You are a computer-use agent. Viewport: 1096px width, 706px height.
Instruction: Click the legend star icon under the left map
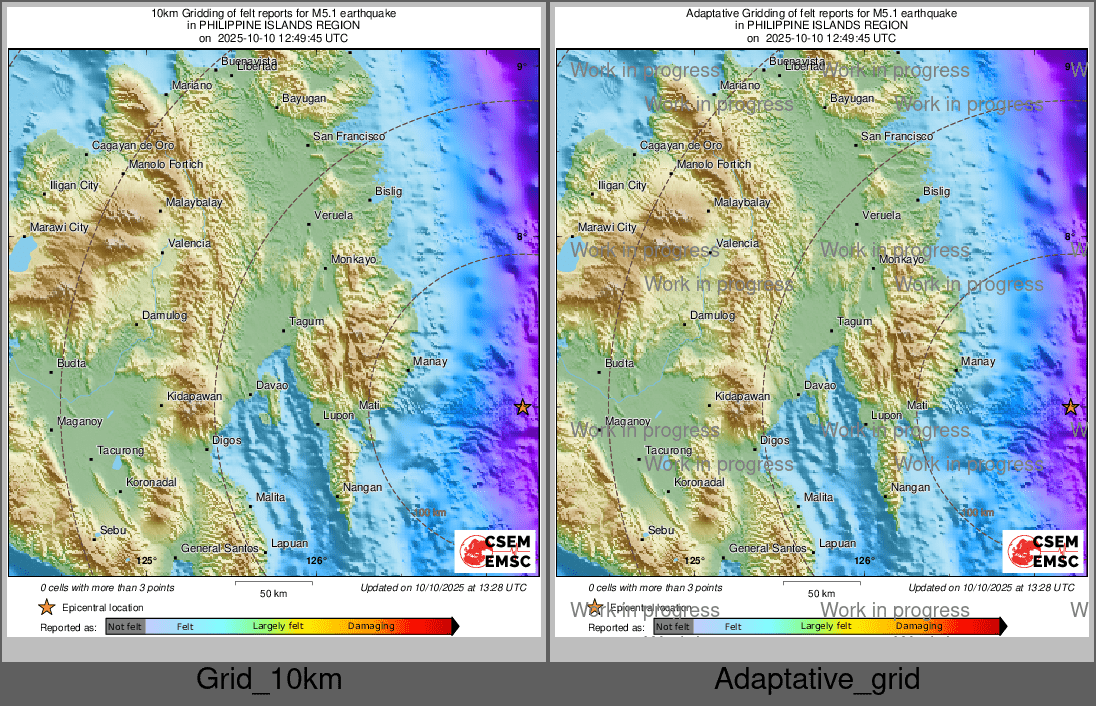click(x=46, y=607)
